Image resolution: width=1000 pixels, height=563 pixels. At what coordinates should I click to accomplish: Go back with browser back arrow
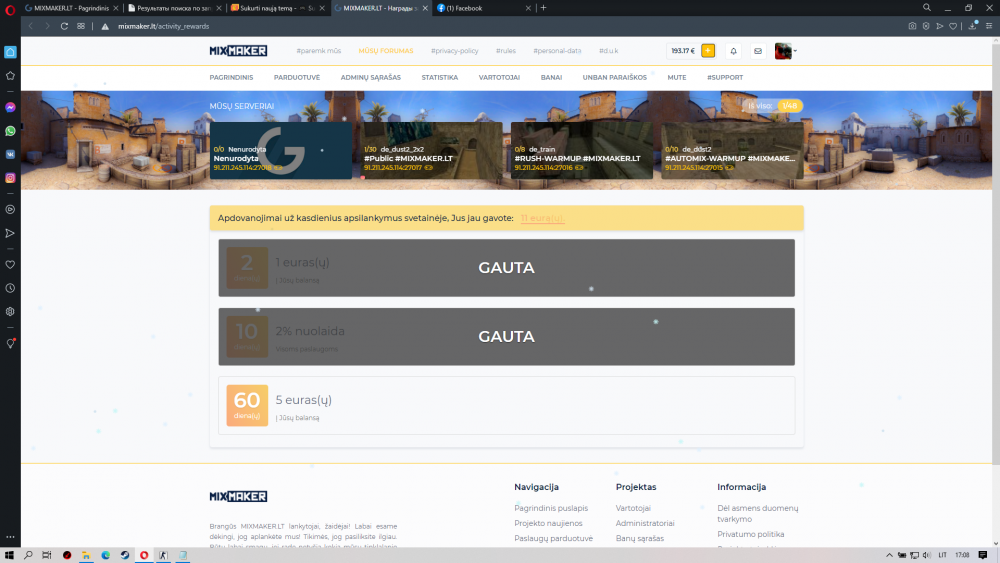(x=30, y=26)
